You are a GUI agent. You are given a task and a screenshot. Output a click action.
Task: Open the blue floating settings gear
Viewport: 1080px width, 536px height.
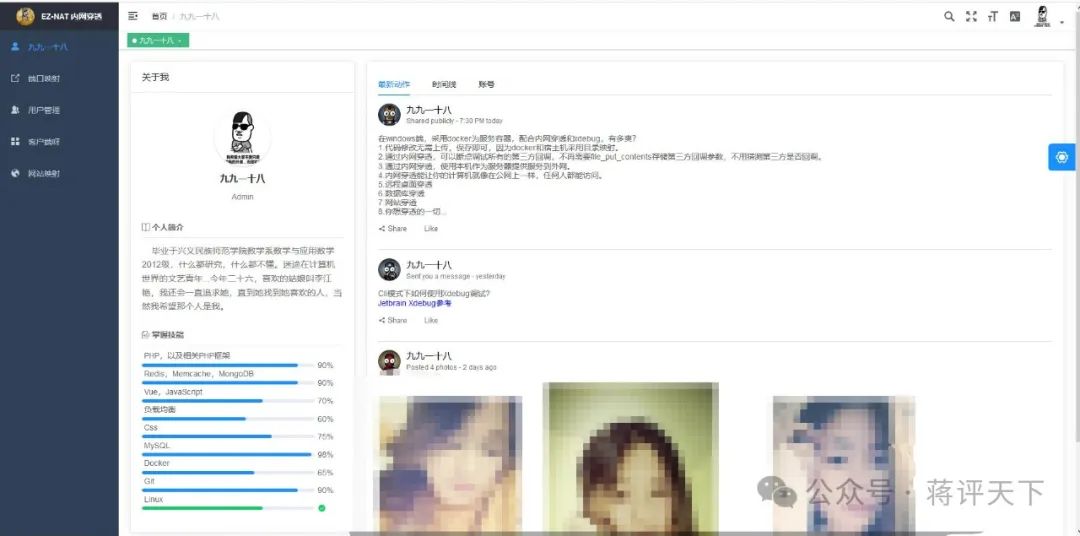pyautogui.click(x=1061, y=157)
